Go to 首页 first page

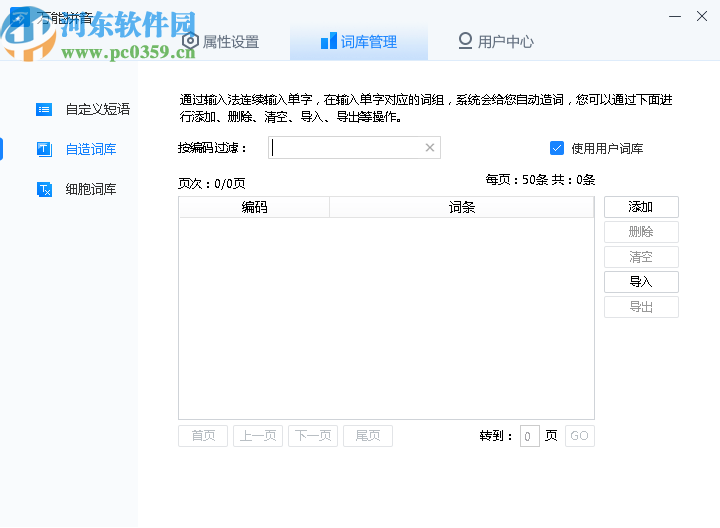(x=203, y=436)
